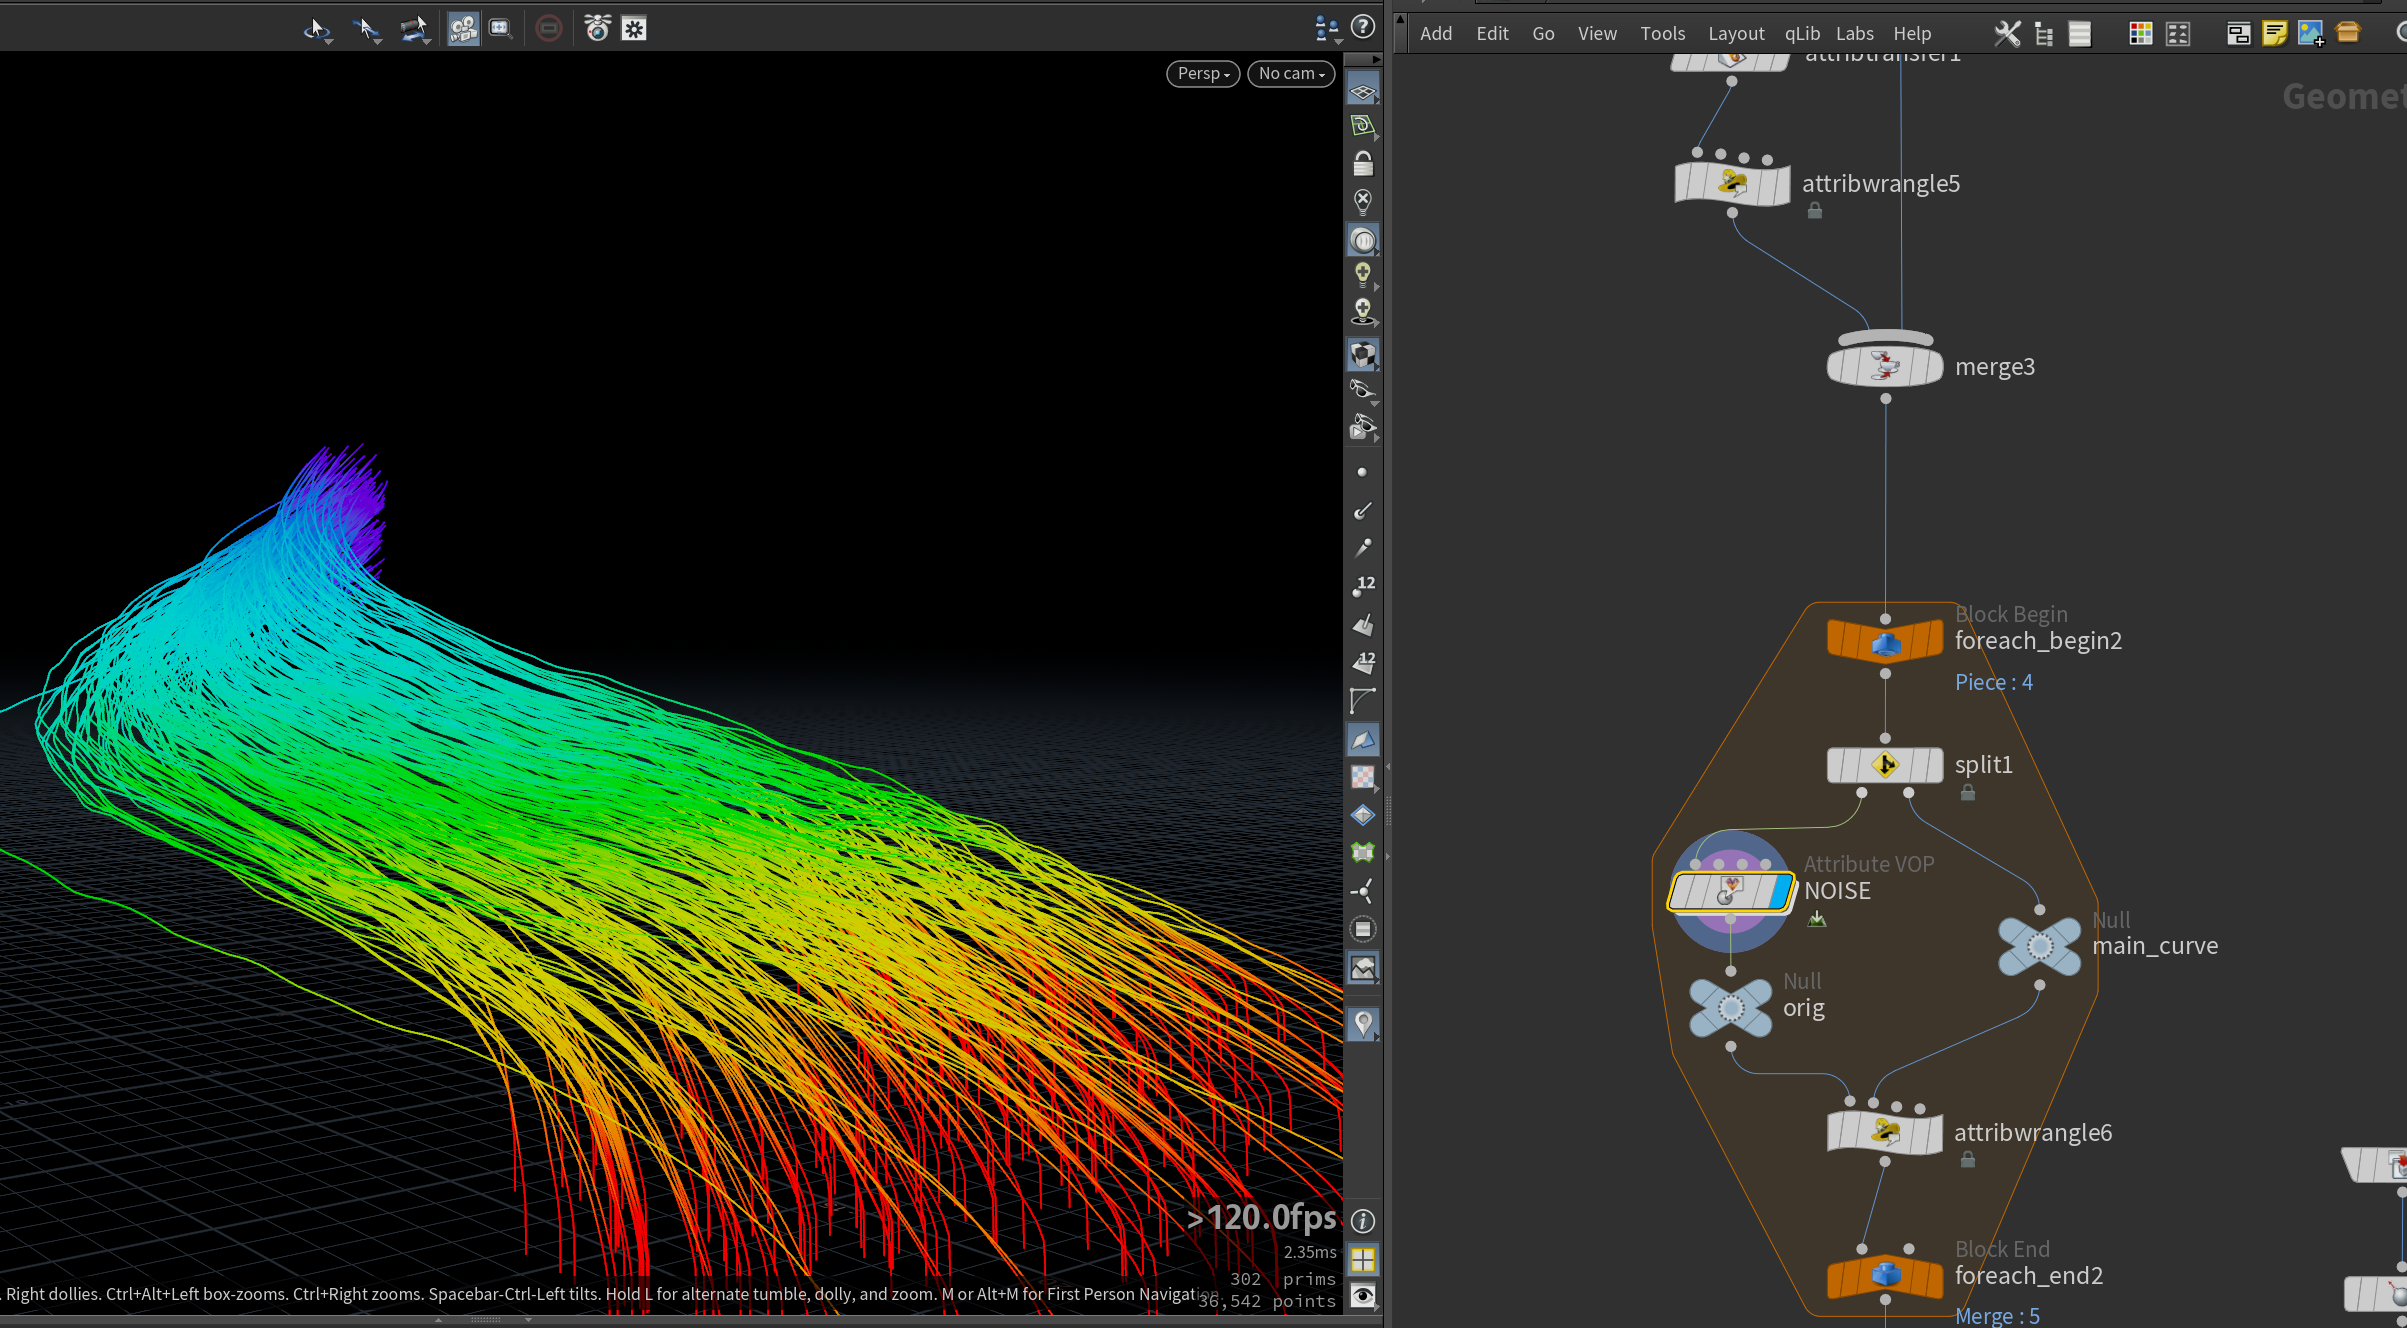This screenshot has width=2407, height=1328.
Task: Open the network color palette icon
Action: point(2141,34)
